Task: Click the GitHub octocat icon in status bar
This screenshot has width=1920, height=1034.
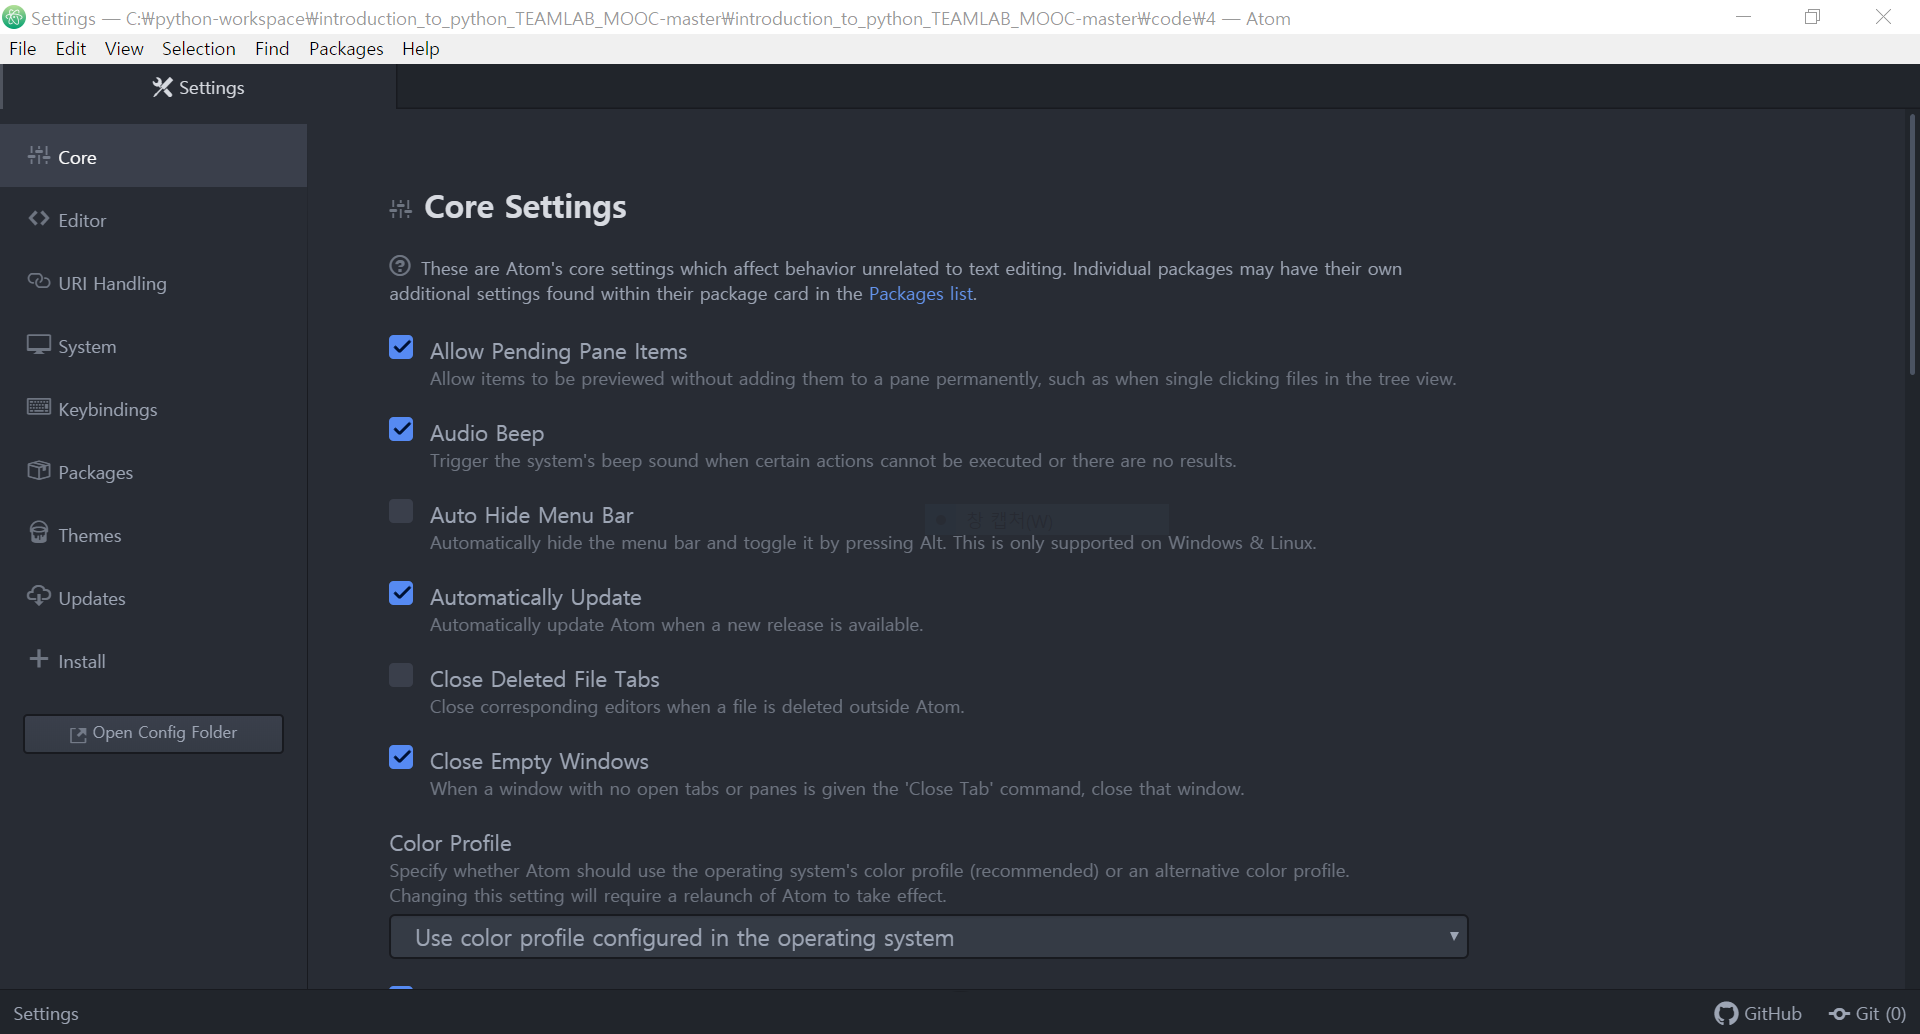Action: point(1726,1013)
